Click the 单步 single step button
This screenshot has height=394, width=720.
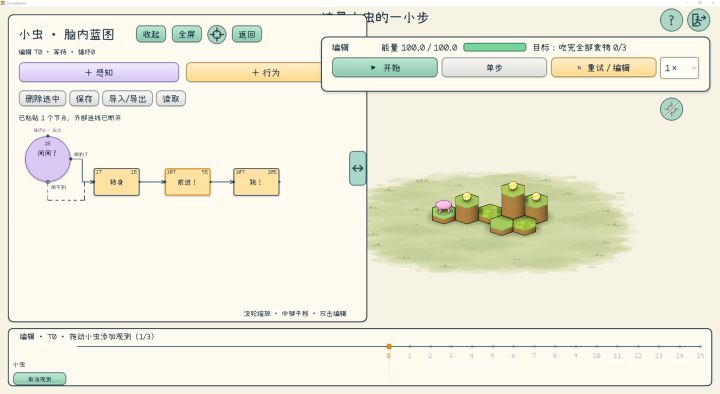click(x=494, y=68)
